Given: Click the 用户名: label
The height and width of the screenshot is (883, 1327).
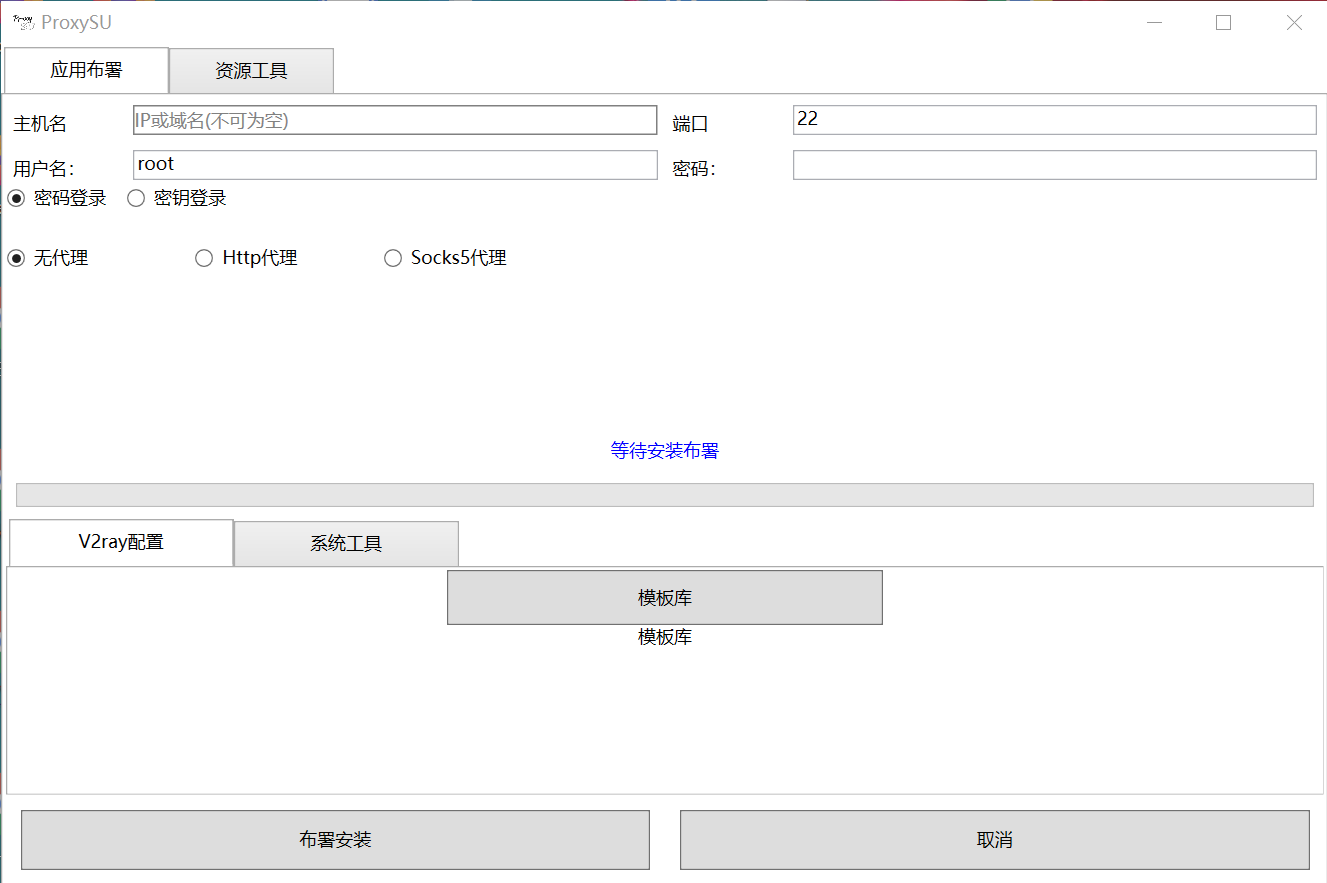Looking at the screenshot, I should point(44,169).
